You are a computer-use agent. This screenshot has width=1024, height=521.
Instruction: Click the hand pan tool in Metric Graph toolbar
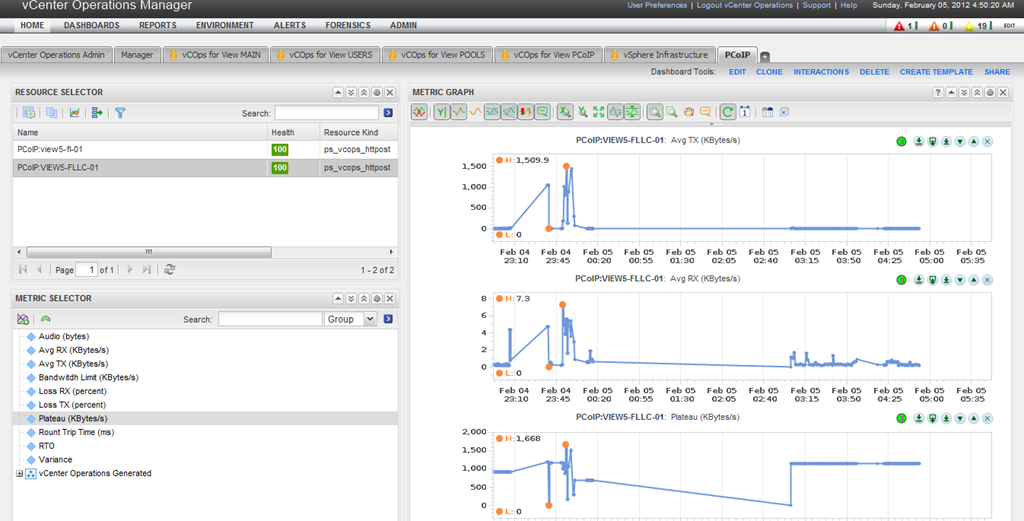coord(688,112)
